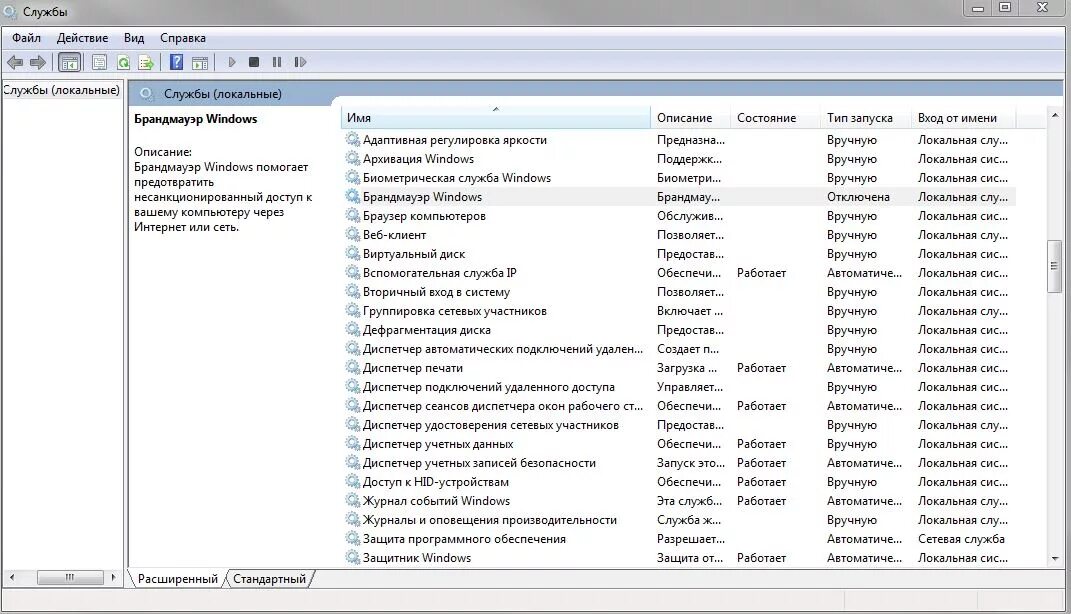Image resolution: width=1071 pixels, height=614 pixels.
Task: Select the Адаптивная регулировка яркости service
Action: [x=680, y=139]
